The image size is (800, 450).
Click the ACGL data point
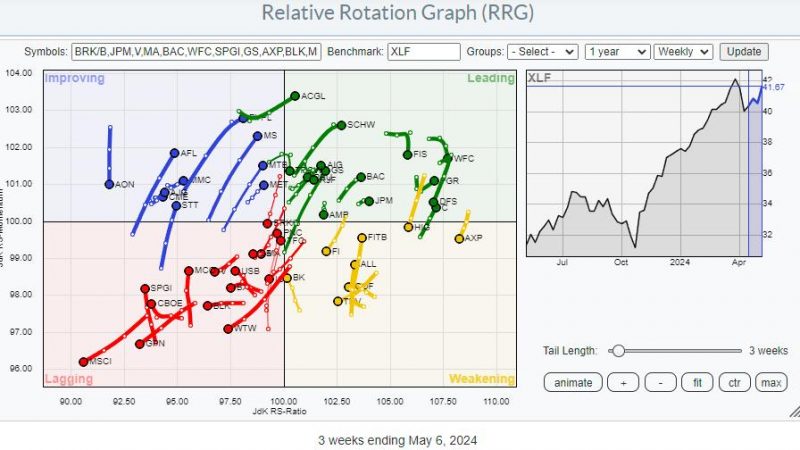[x=295, y=96]
